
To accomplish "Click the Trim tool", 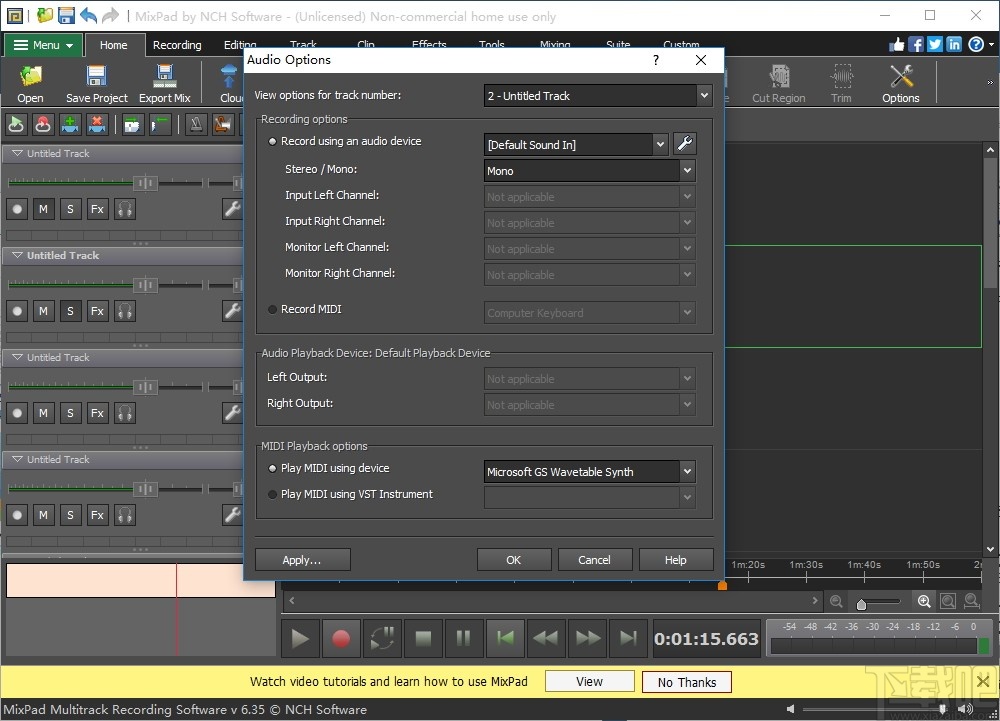I will [841, 84].
